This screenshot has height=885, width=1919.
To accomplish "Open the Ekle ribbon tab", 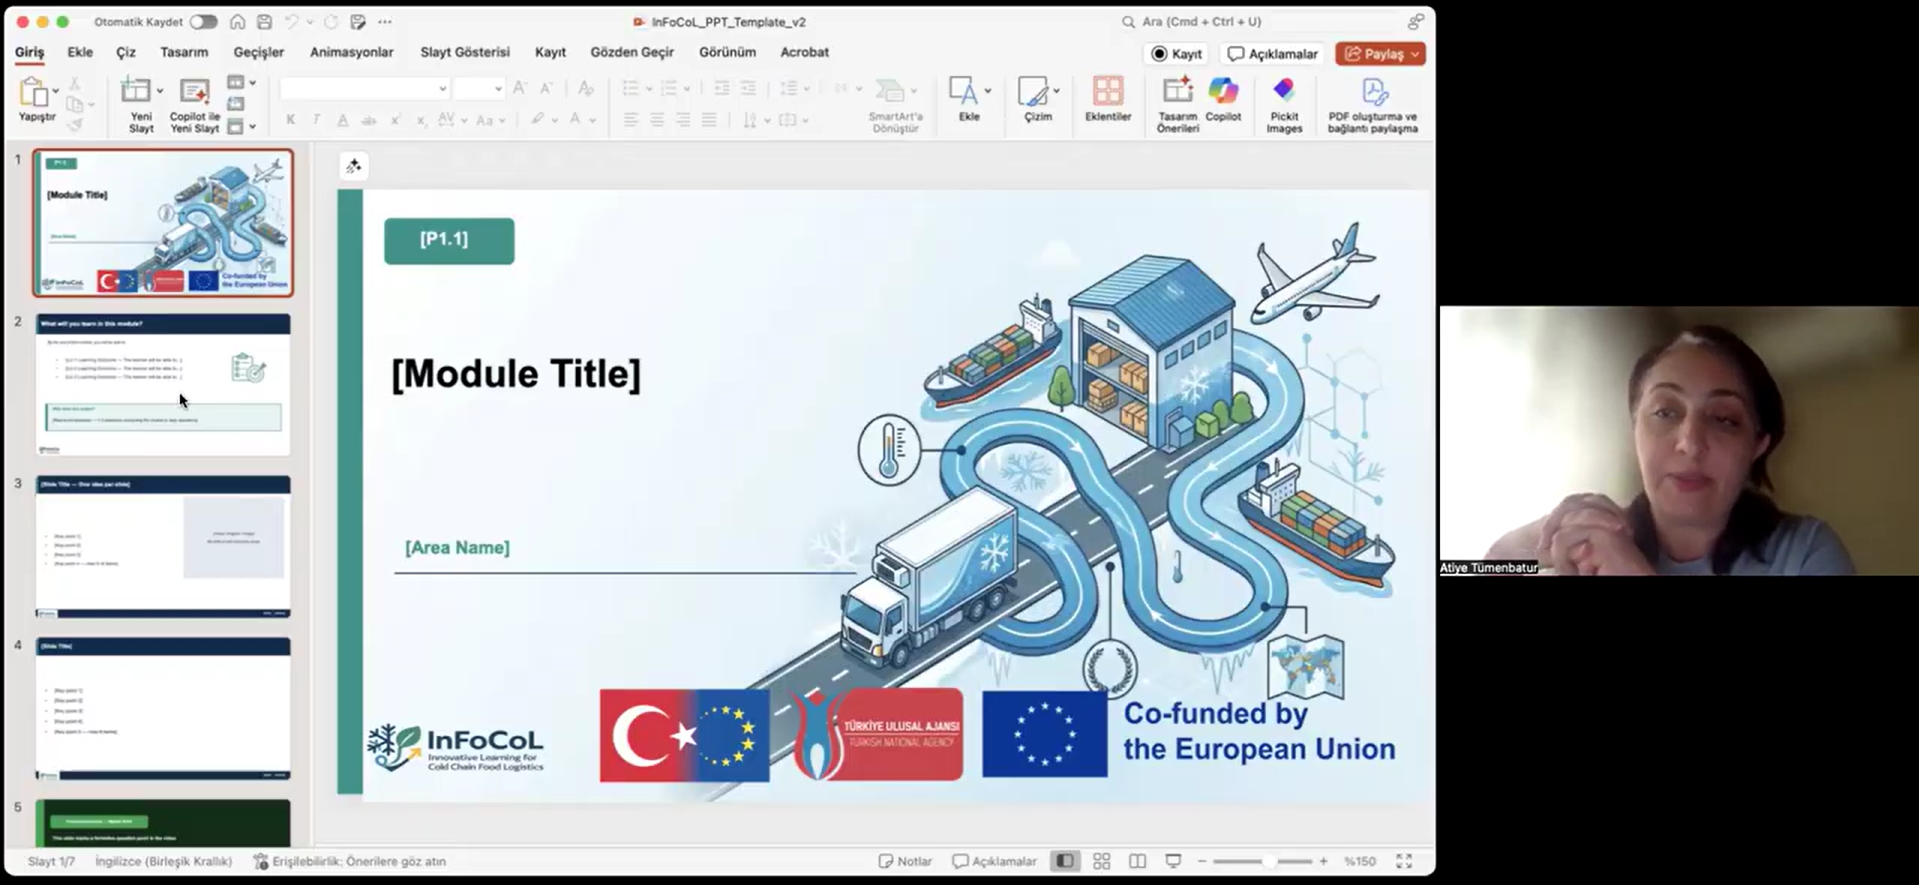I will (x=80, y=52).
